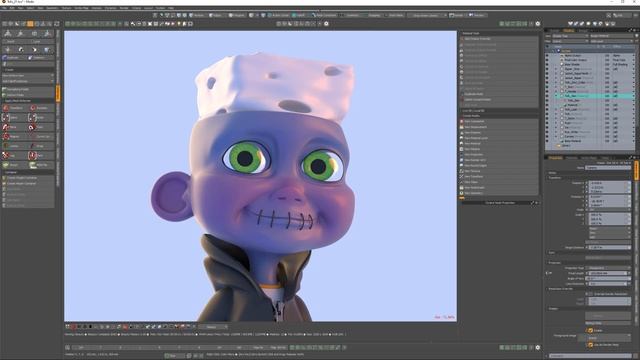This screenshot has height=360, width=640.
Task: Switch to Polygons selection mode
Action: click(237, 15)
